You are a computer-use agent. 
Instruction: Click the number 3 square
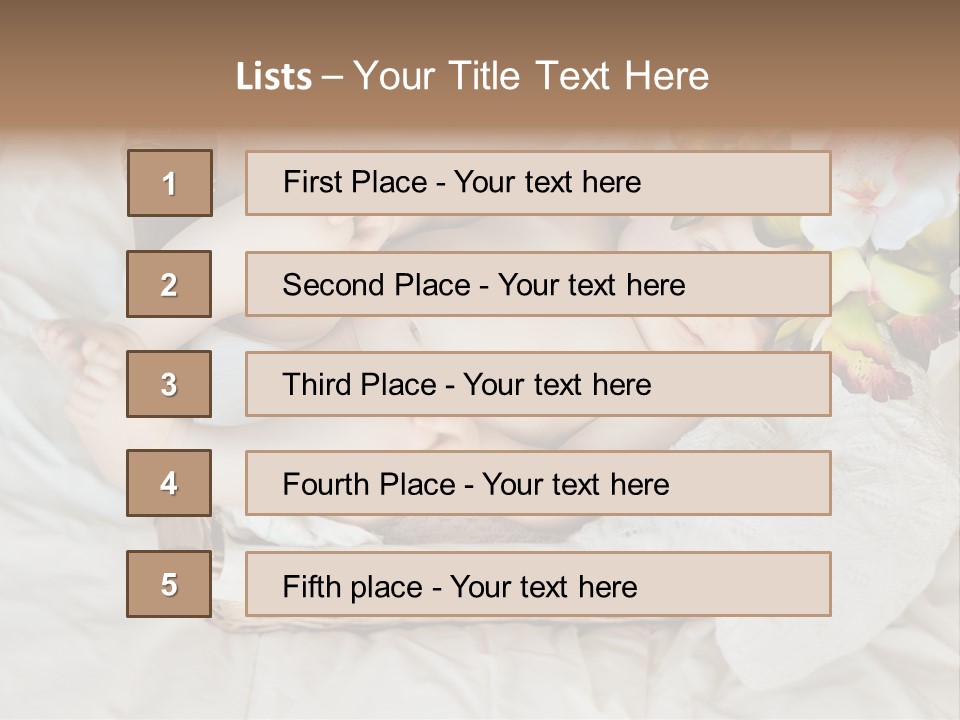point(169,384)
